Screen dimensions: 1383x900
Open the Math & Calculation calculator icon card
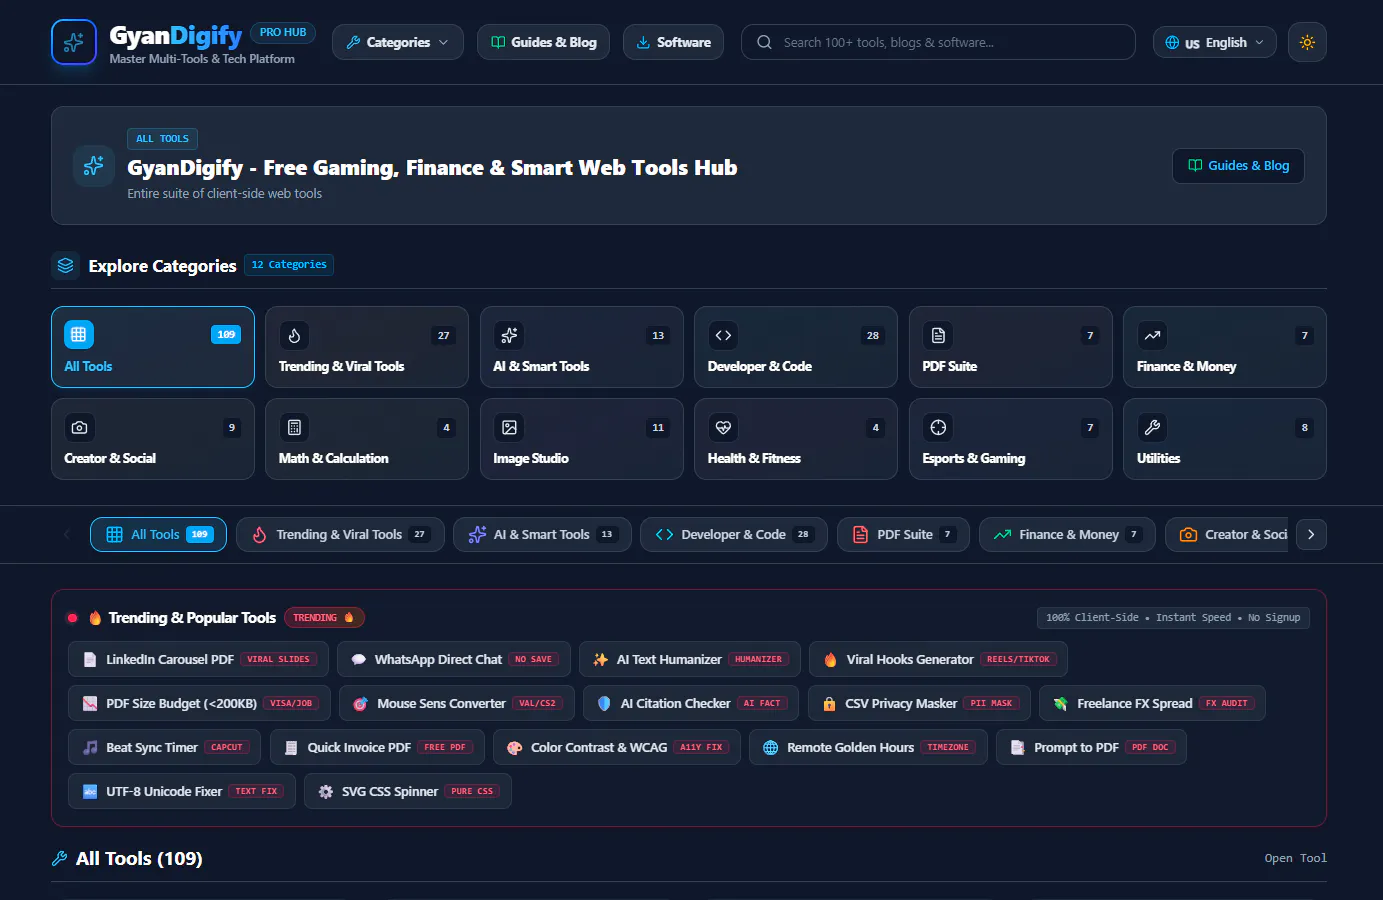pos(367,439)
